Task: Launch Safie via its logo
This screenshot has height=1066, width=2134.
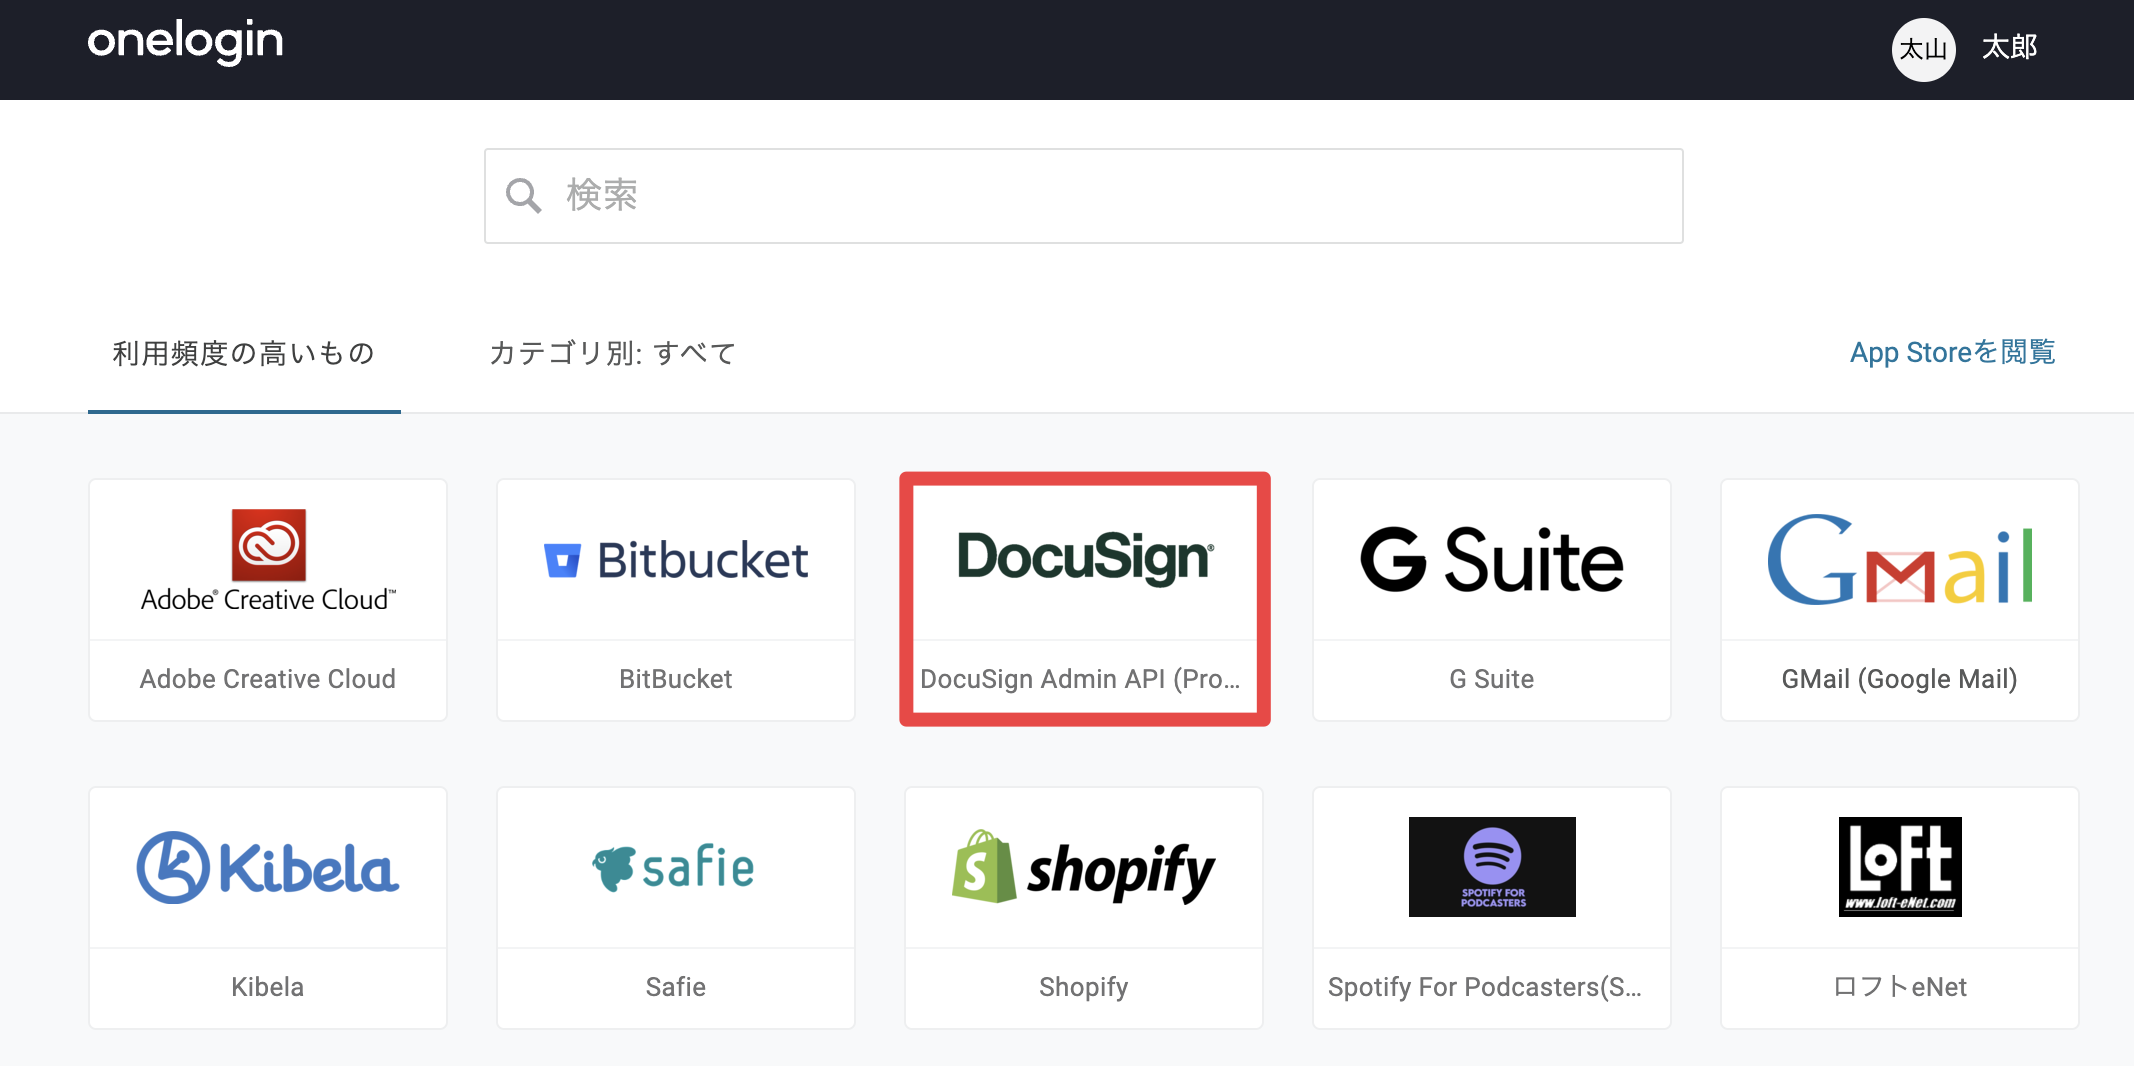Action: pos(674,867)
